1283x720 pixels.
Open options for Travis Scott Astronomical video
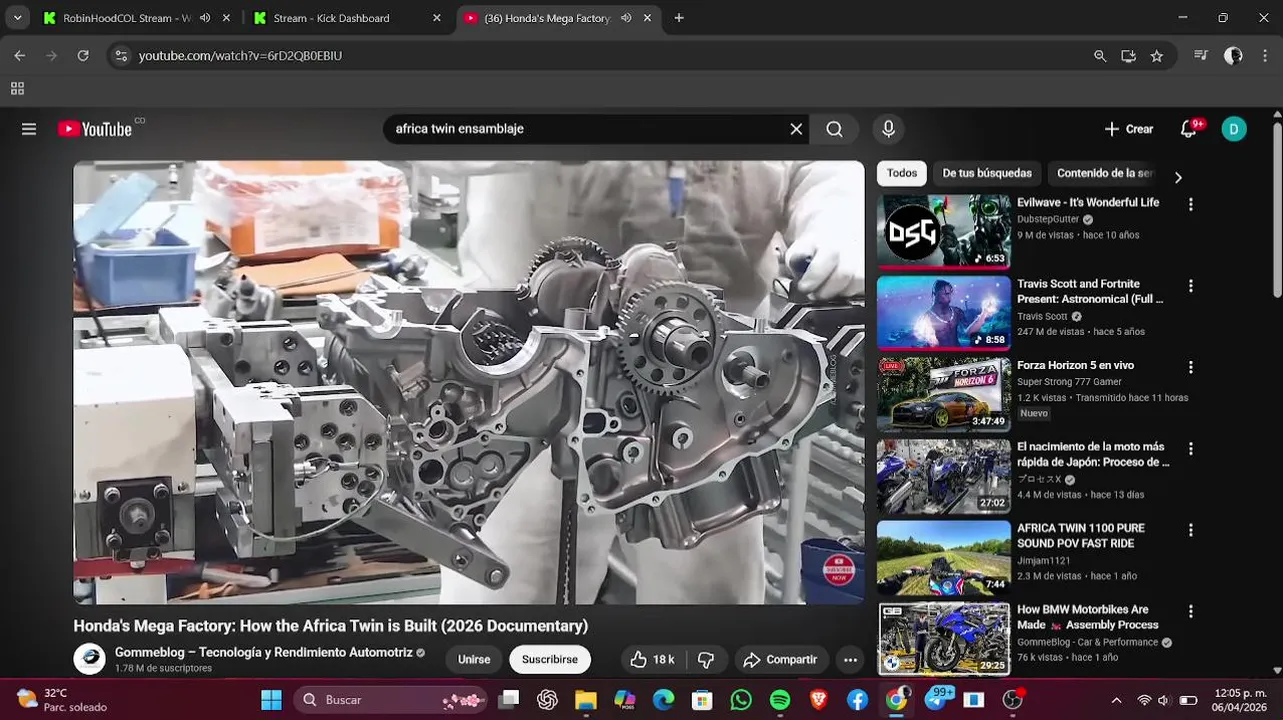click(1190, 286)
